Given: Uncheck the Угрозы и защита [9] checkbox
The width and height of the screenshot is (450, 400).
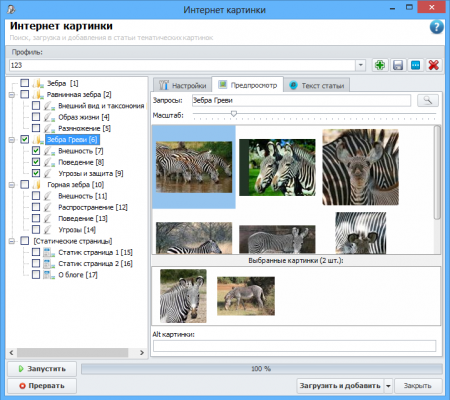Looking at the screenshot, I should coord(36,173).
